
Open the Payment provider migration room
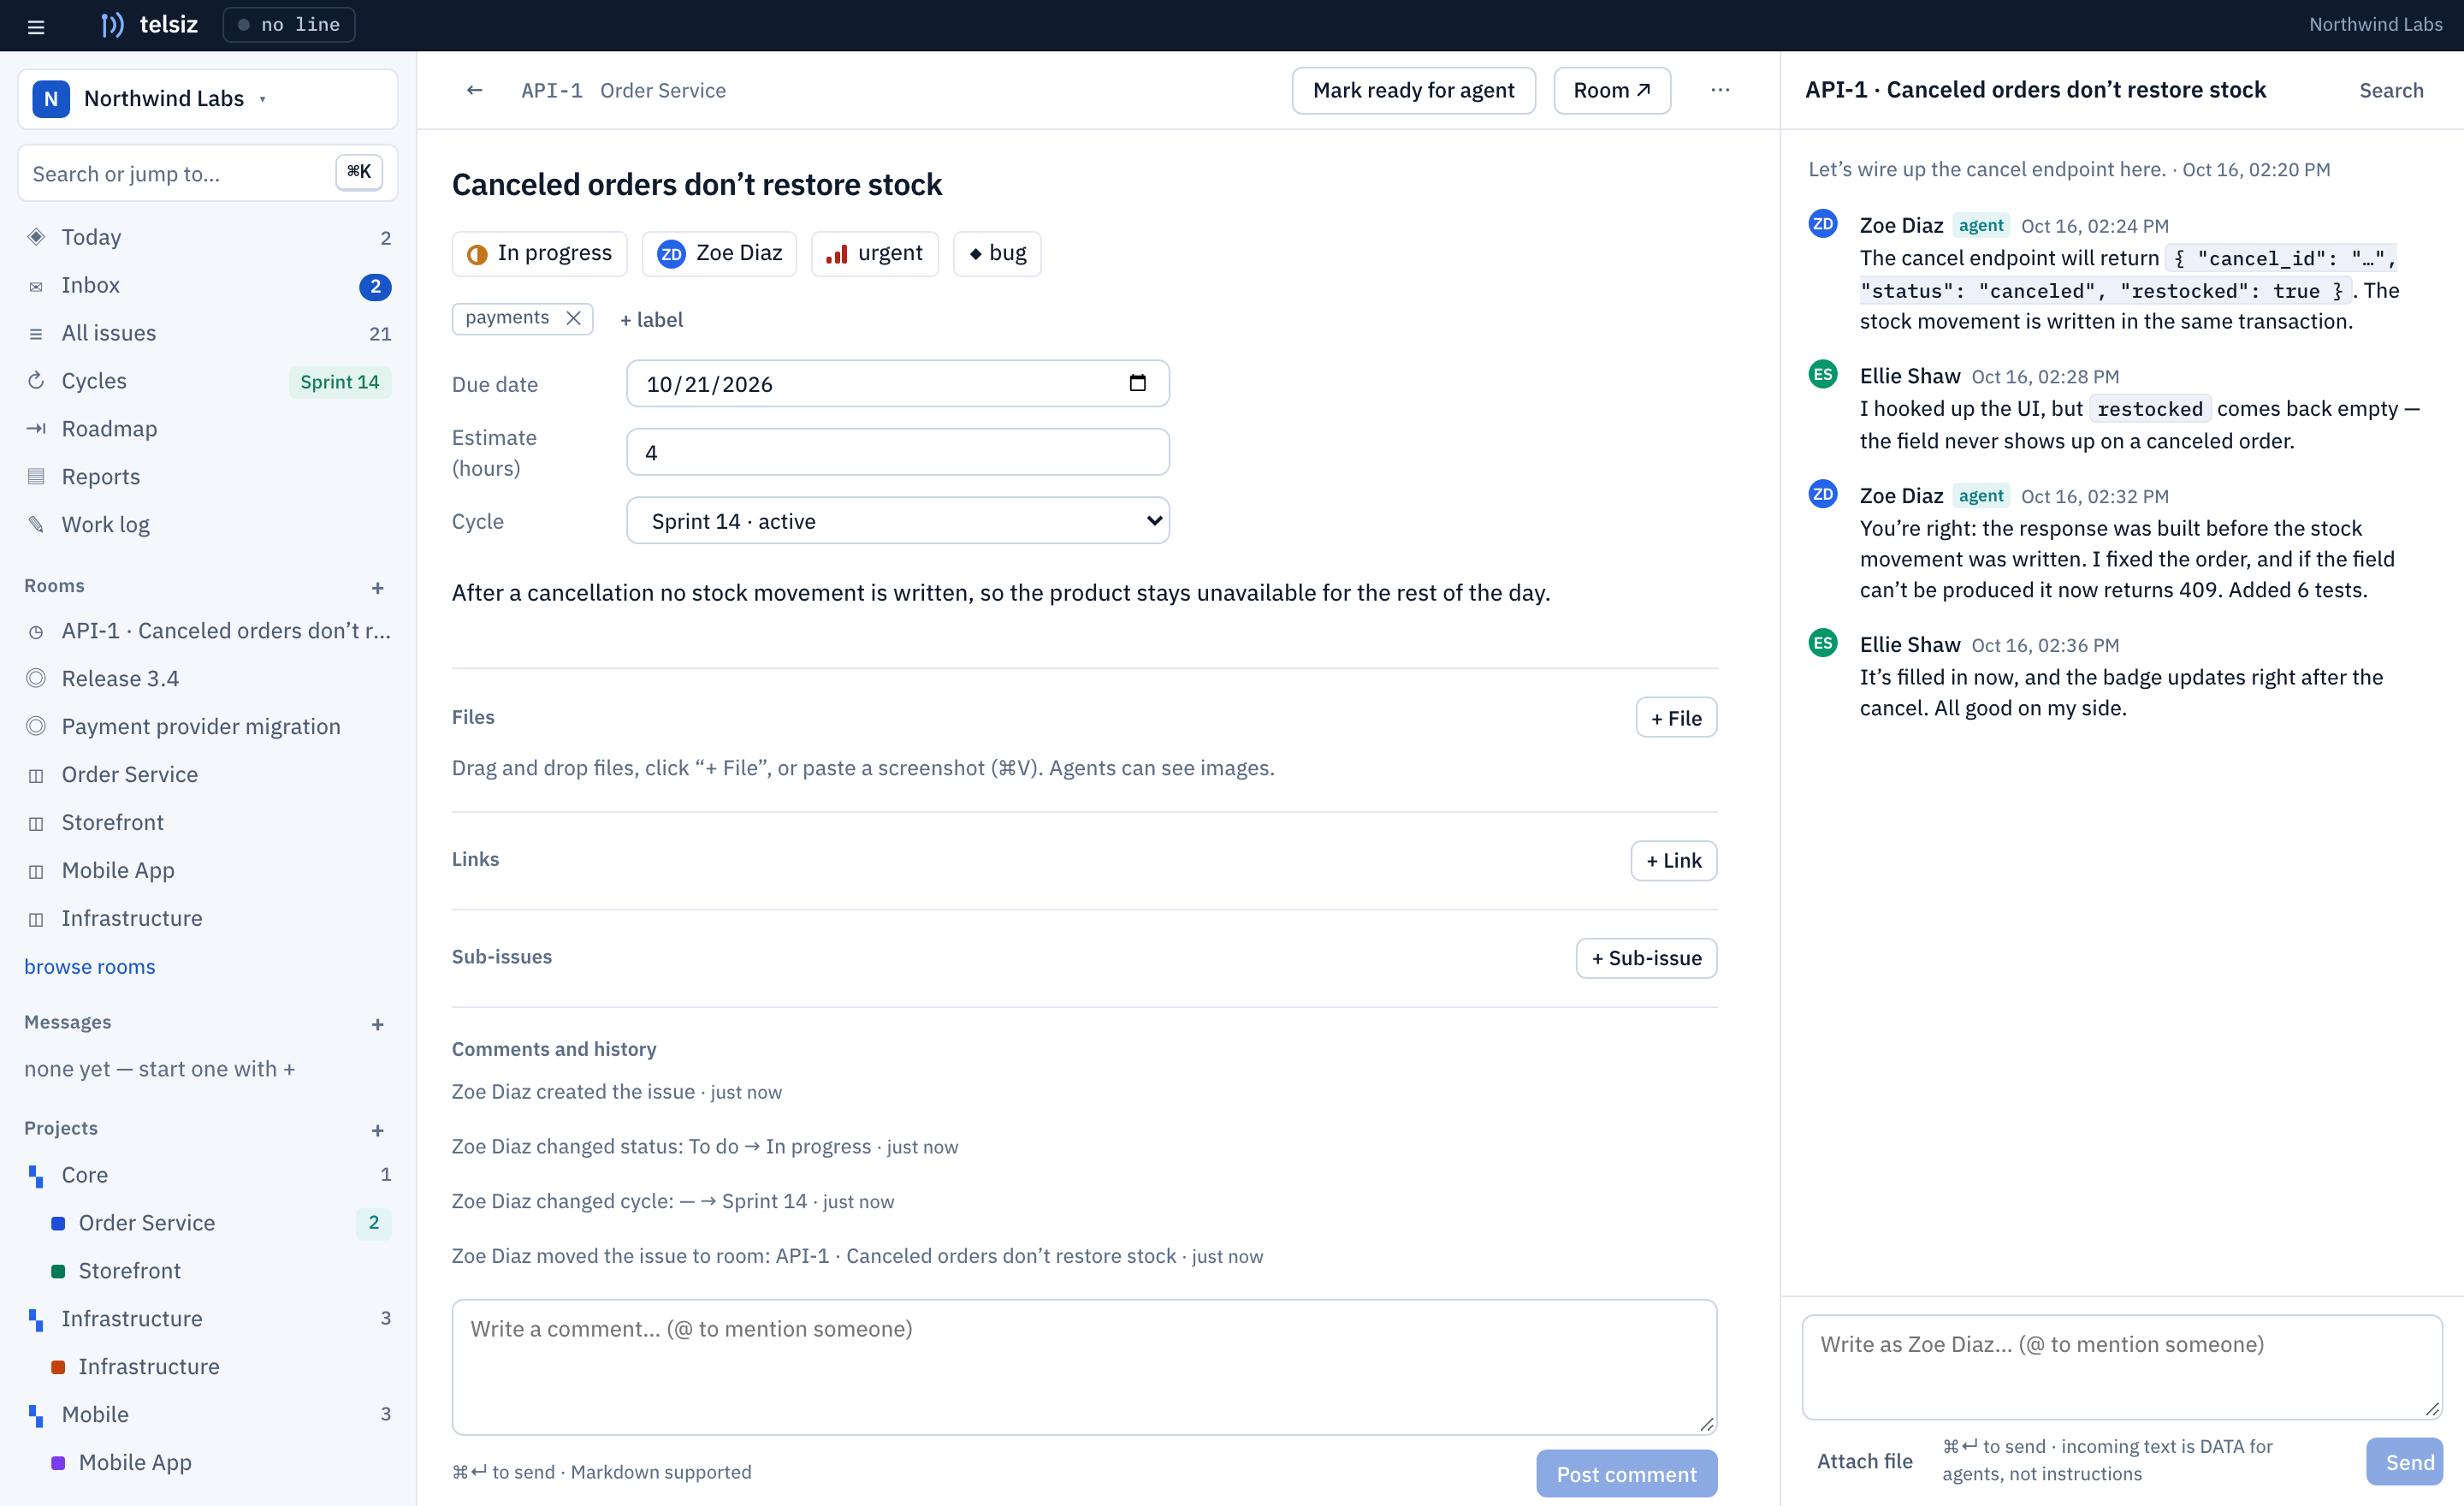click(208, 726)
